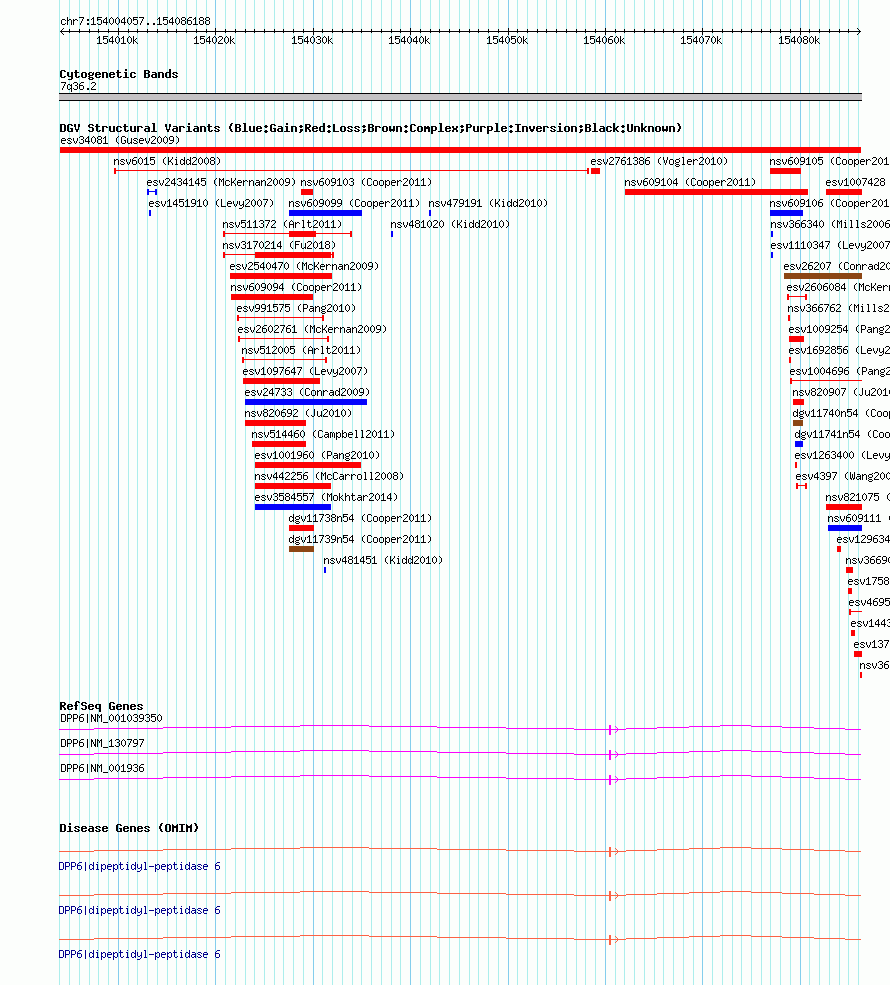Click esv26207 Conrad variant label
Screen dimensions: 890x985
point(837,266)
